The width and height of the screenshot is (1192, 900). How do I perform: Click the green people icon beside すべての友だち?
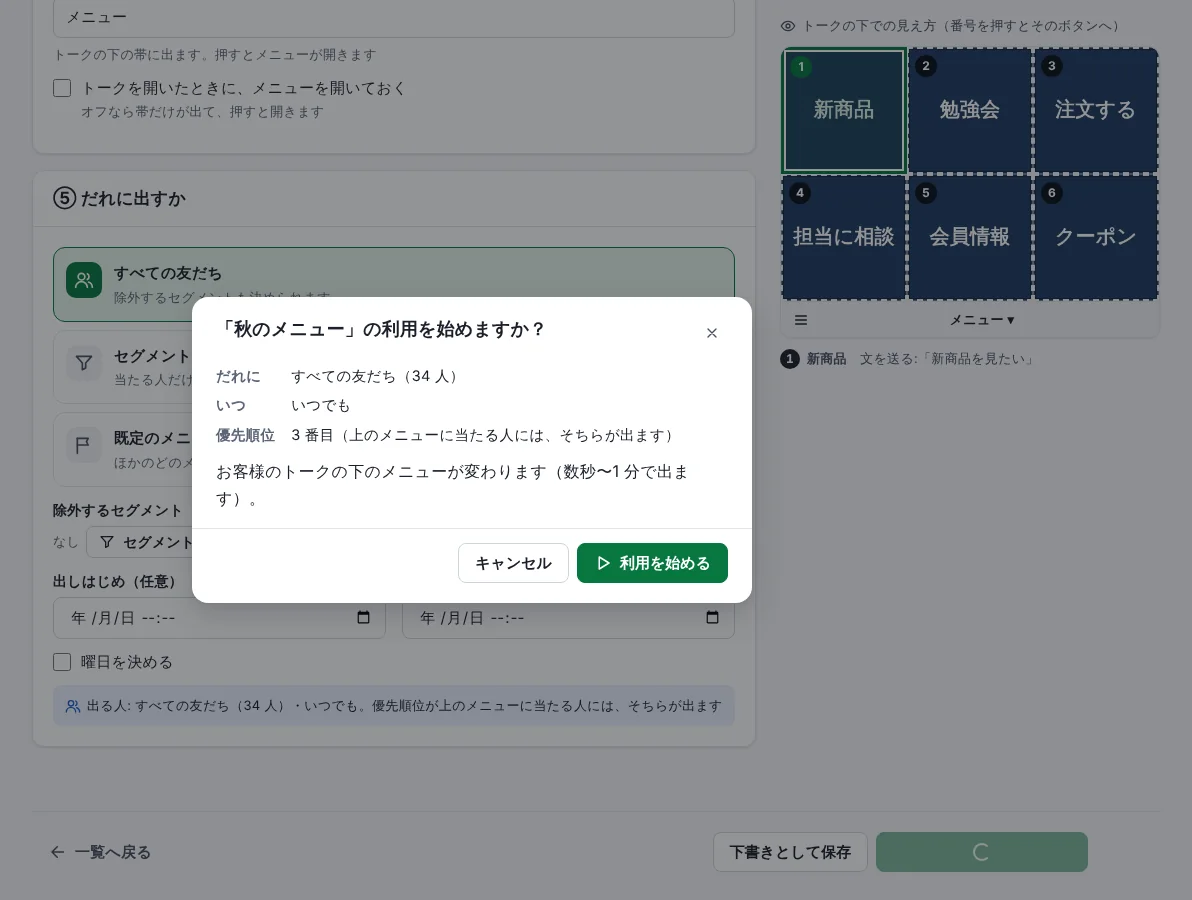84,280
